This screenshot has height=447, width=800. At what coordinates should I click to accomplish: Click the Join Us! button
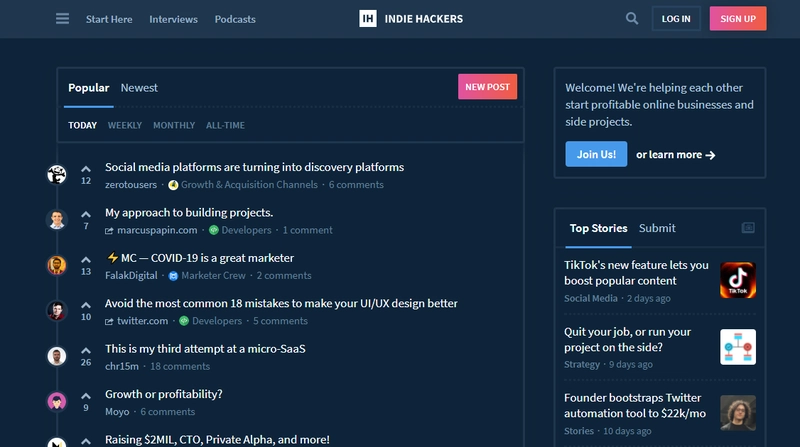(596, 154)
